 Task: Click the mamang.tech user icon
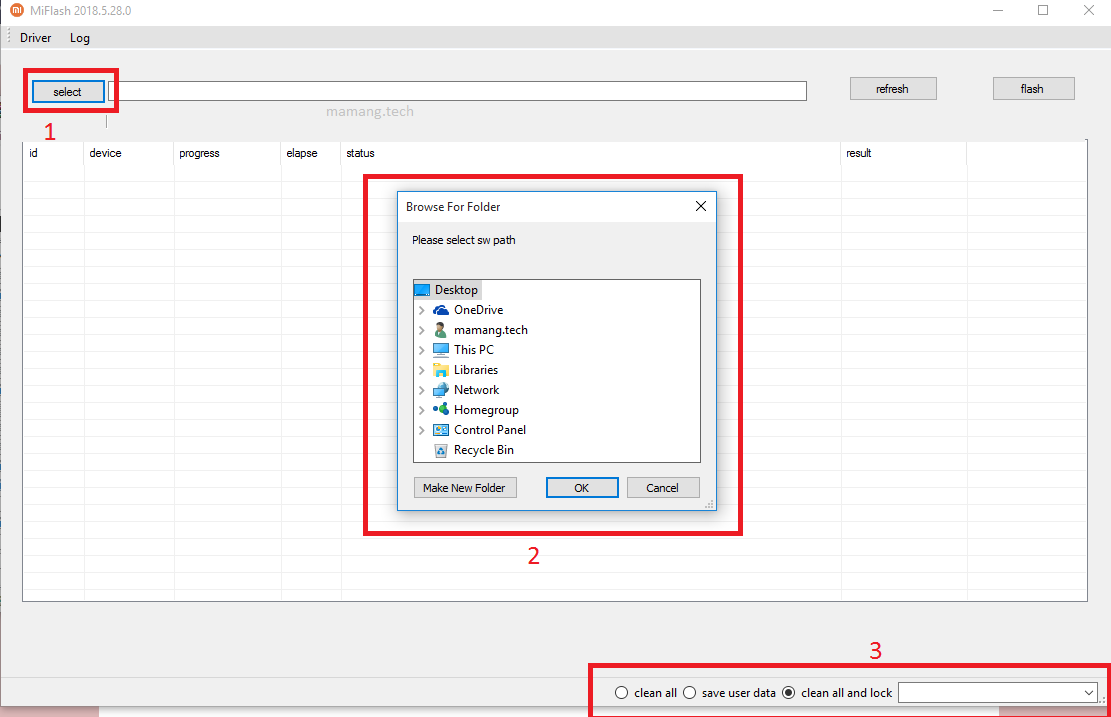click(441, 330)
